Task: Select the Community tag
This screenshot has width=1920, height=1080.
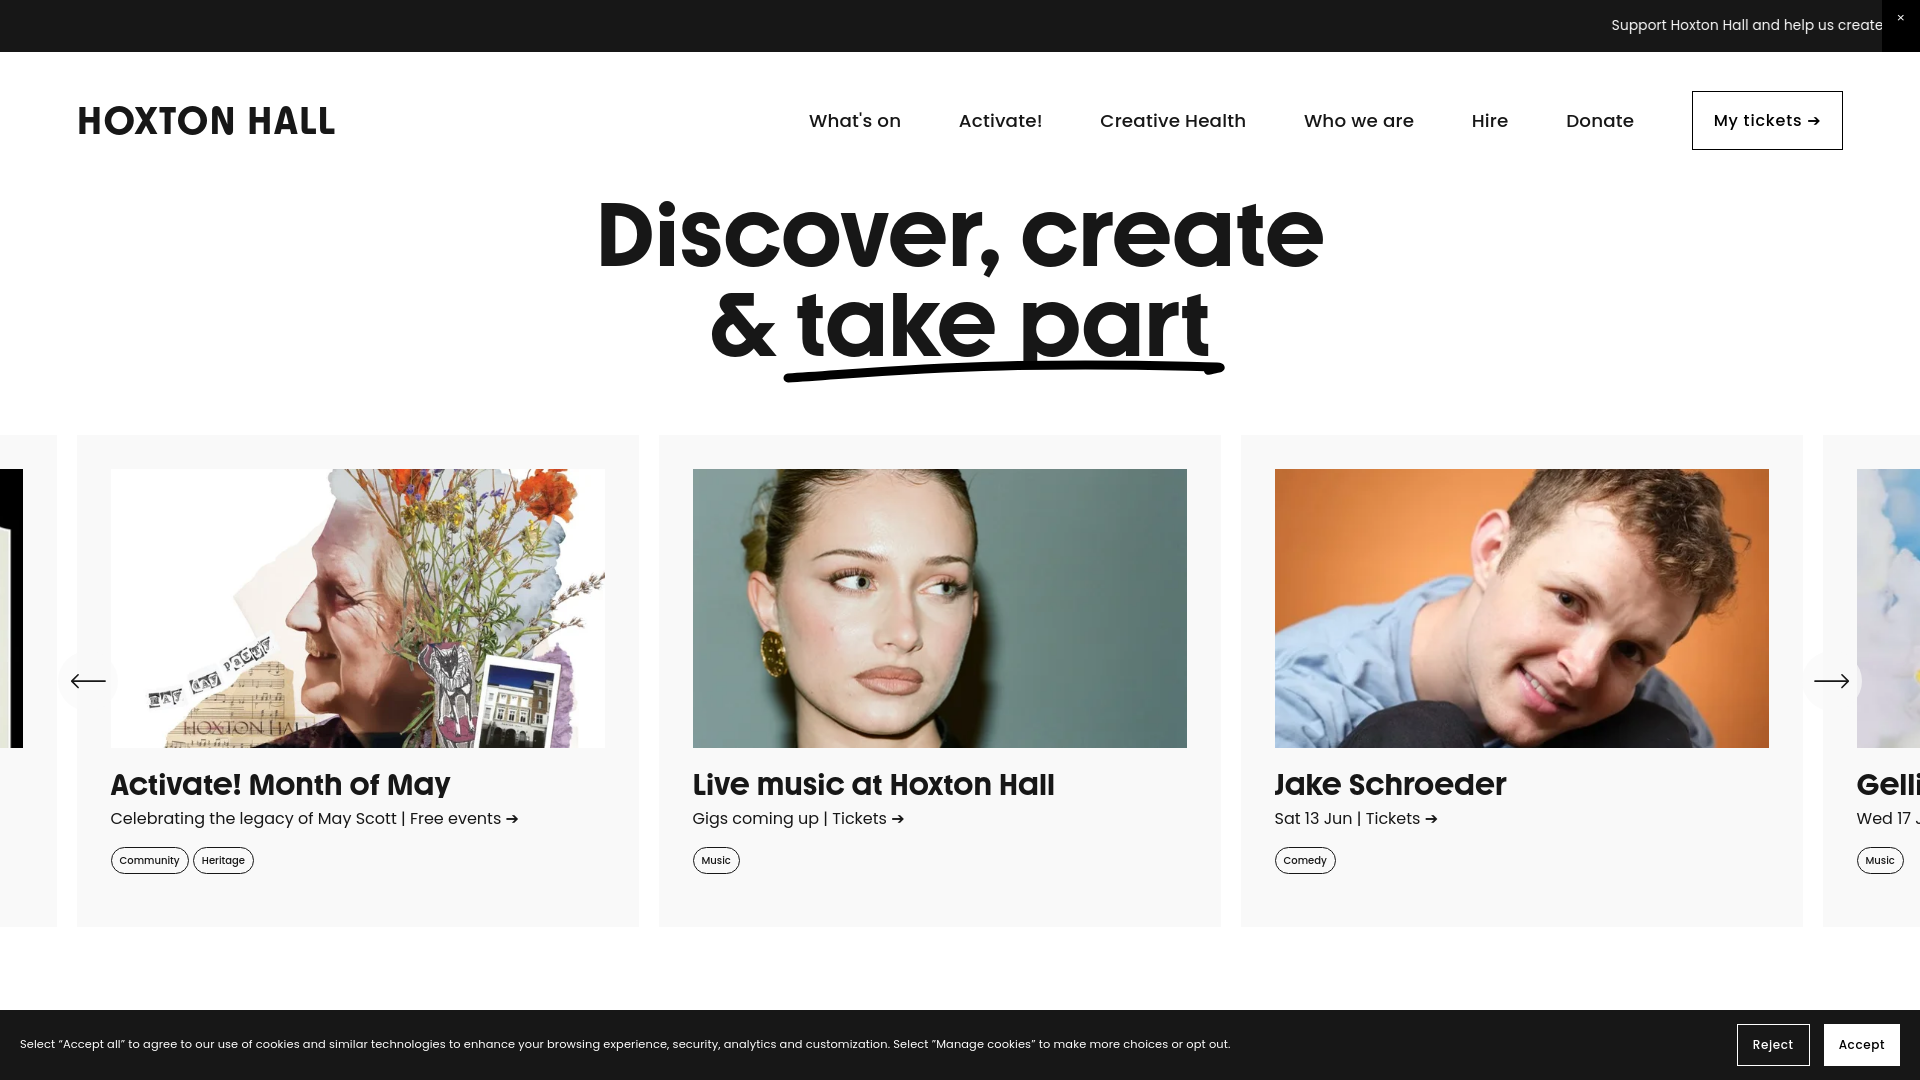Action: pyautogui.click(x=149, y=861)
